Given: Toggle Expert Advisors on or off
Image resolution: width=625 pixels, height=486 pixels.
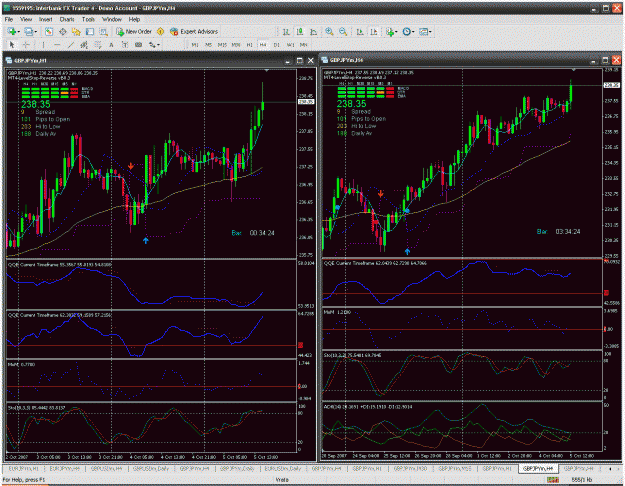Looking at the screenshot, I should click(194, 31).
